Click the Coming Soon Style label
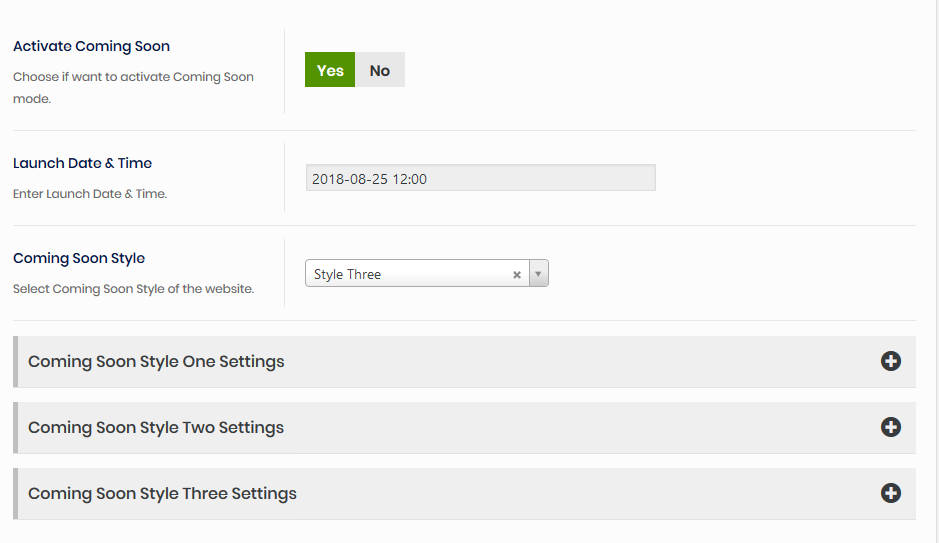 [x=79, y=258]
